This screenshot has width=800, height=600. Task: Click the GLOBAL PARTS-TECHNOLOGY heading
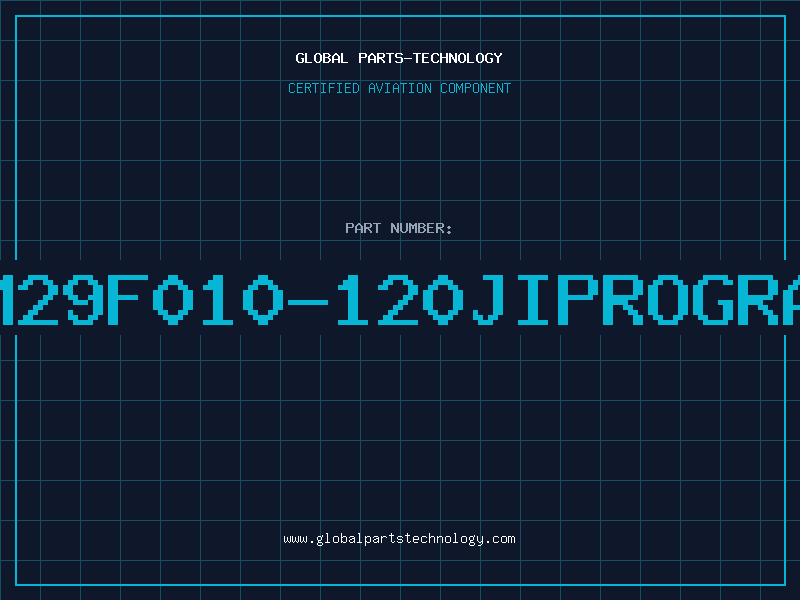[399, 58]
